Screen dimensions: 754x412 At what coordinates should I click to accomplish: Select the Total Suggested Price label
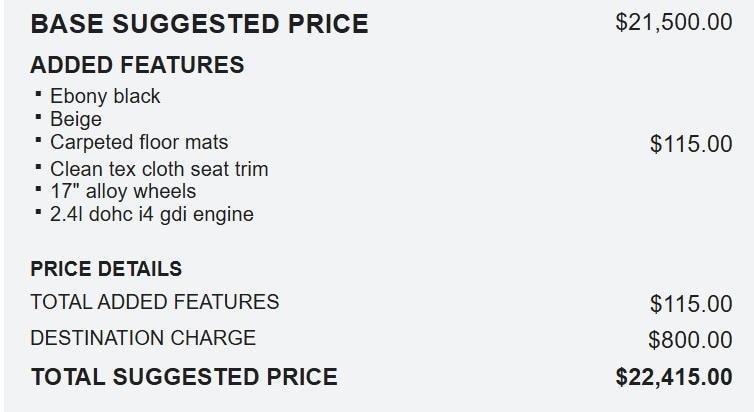point(184,377)
